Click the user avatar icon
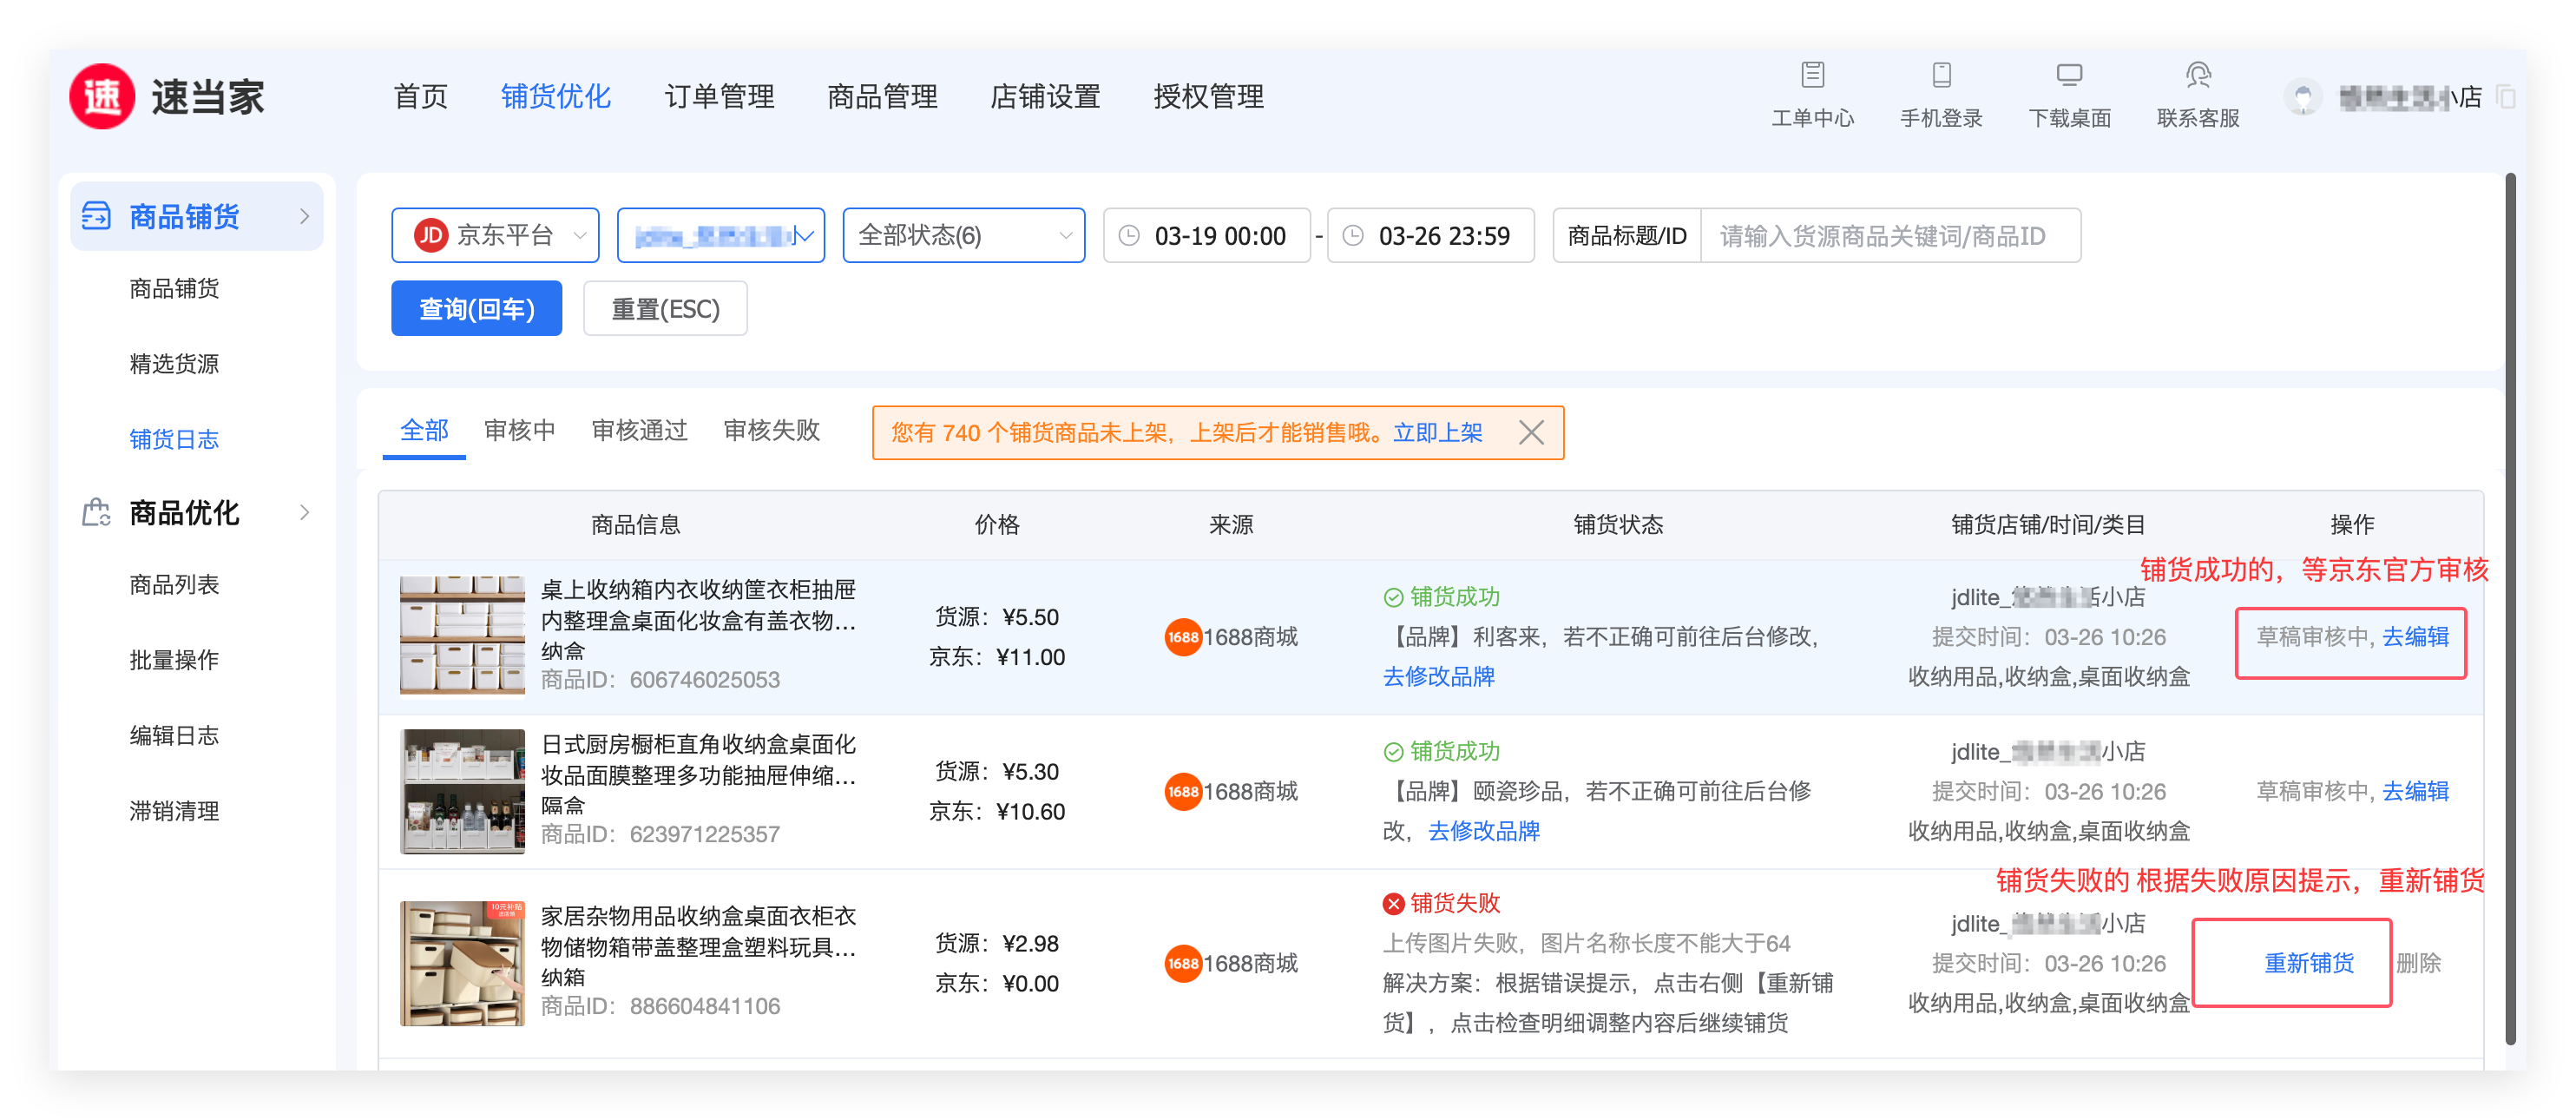This screenshot has height=1120, width=2576. click(2303, 98)
